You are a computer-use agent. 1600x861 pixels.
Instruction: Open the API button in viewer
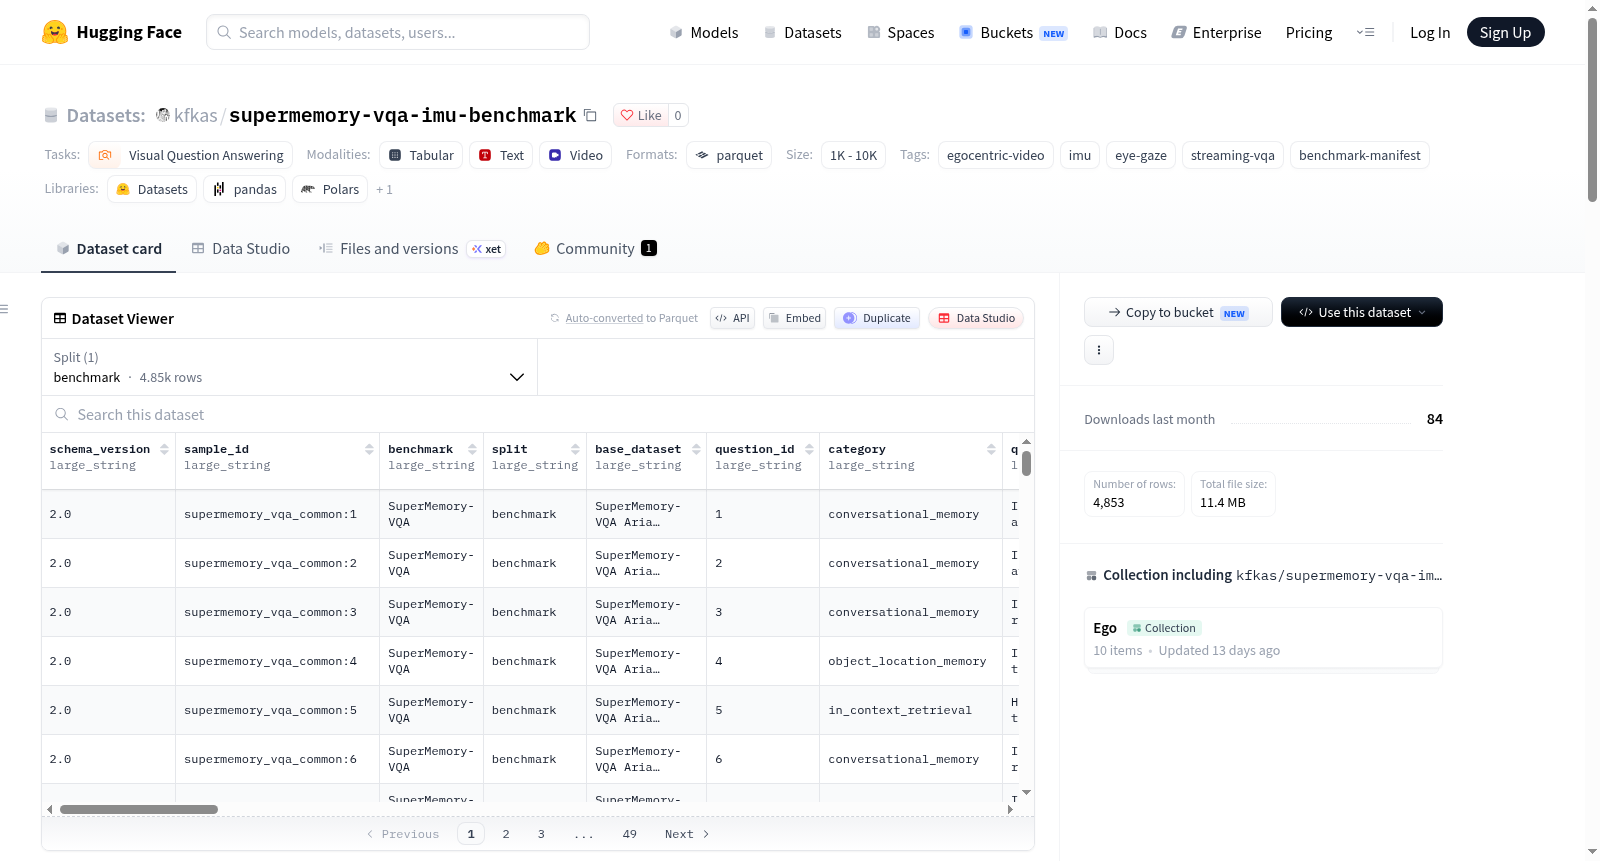click(732, 318)
